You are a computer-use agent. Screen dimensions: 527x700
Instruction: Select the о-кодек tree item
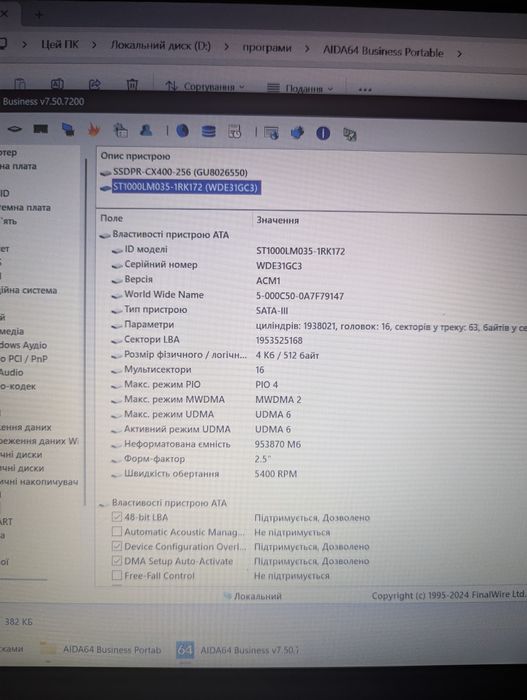coord(18,386)
